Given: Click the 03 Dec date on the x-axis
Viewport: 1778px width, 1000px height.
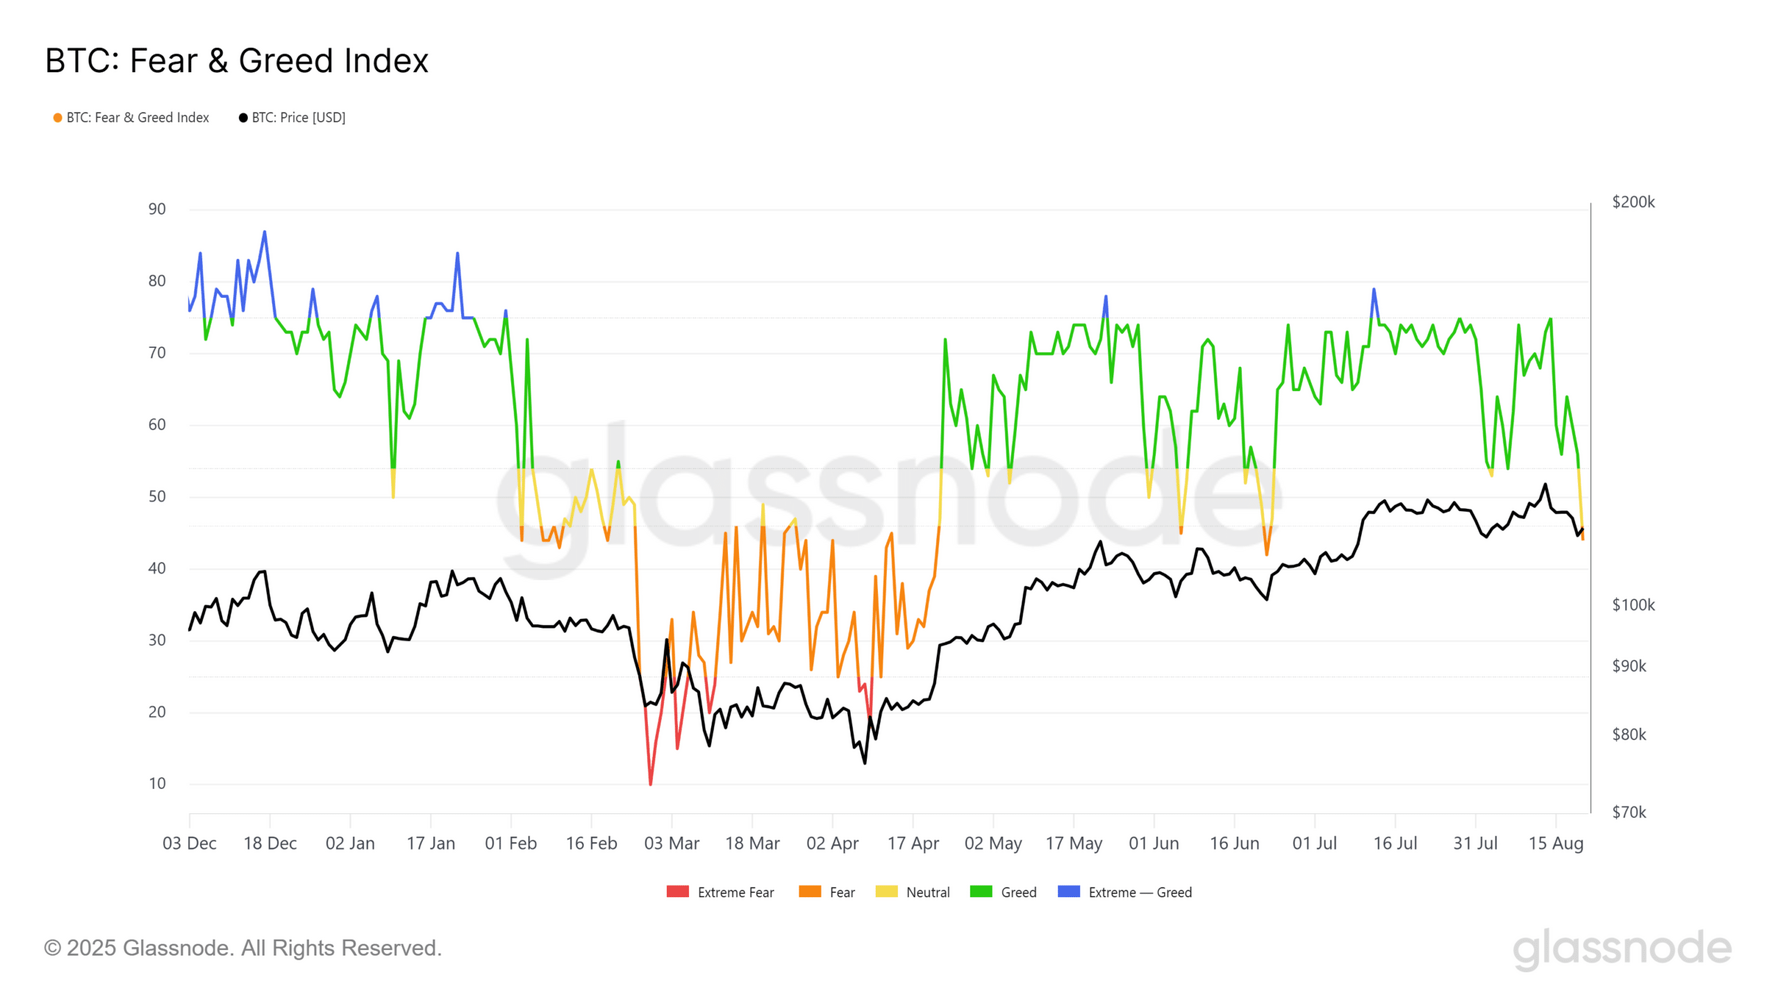Looking at the screenshot, I should tap(189, 844).
